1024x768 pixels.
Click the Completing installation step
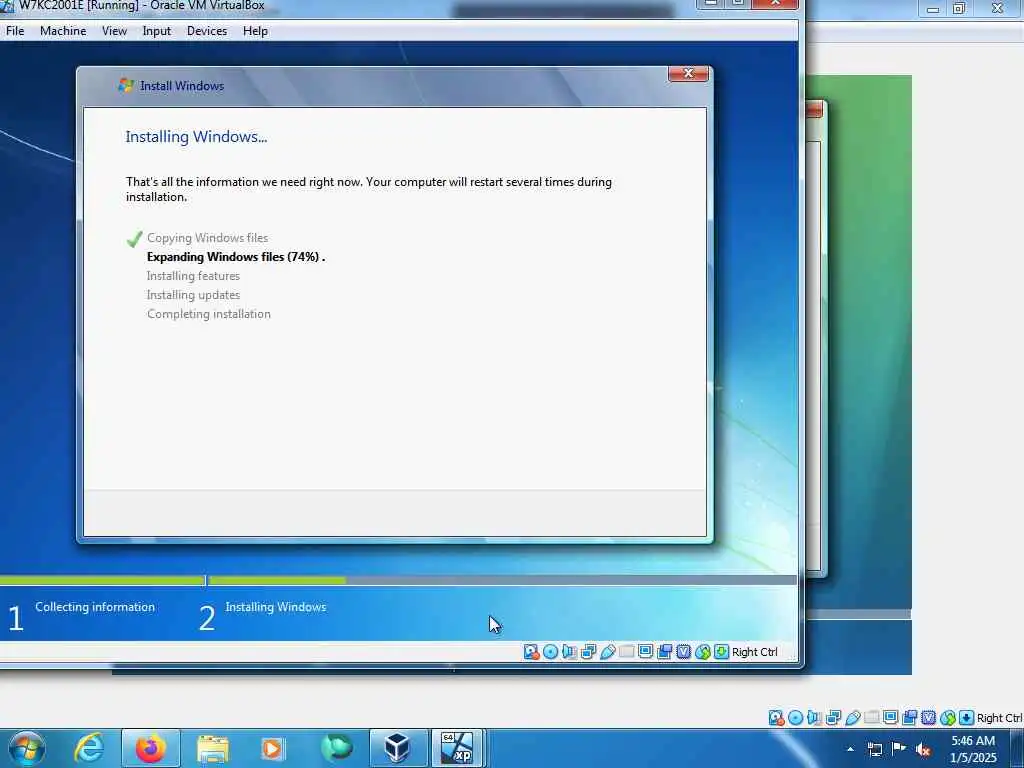pos(208,313)
